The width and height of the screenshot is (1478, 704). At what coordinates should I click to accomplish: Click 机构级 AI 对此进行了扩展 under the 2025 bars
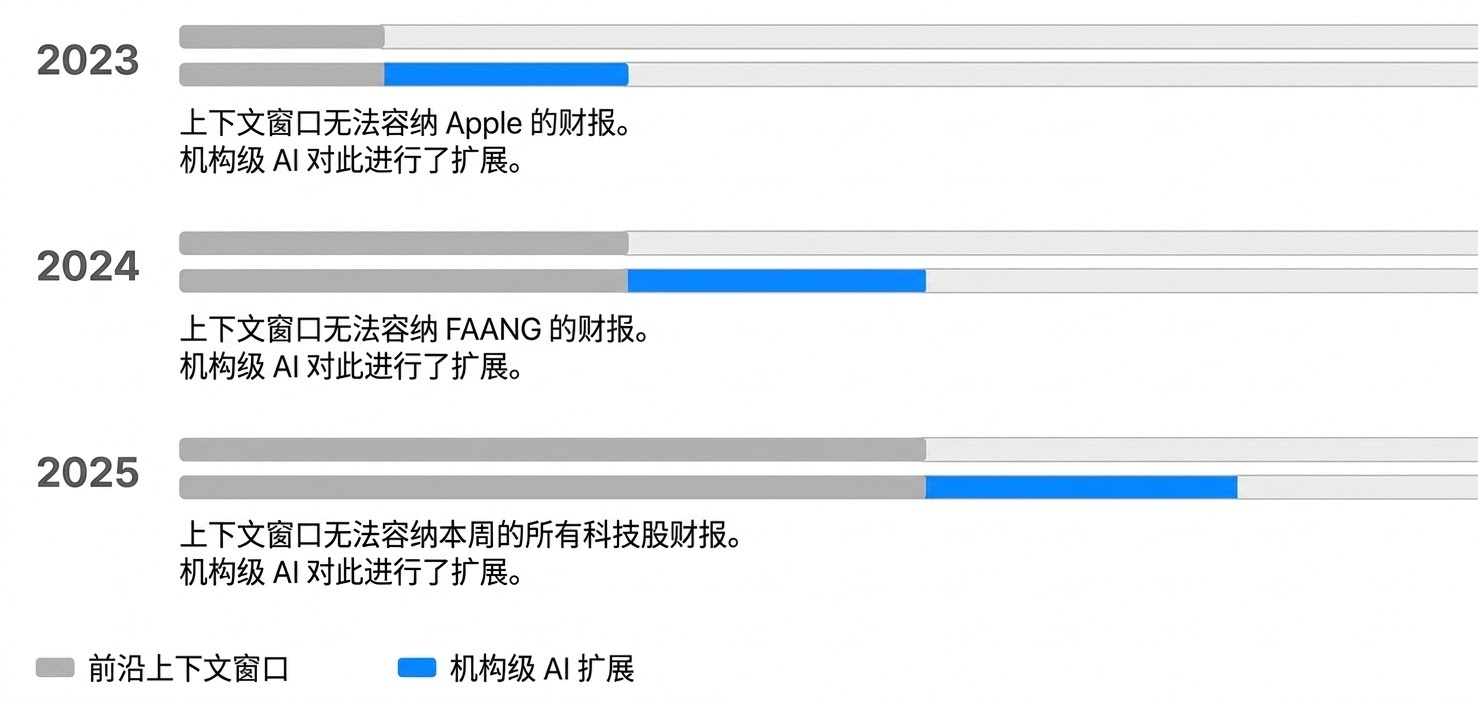tap(351, 573)
